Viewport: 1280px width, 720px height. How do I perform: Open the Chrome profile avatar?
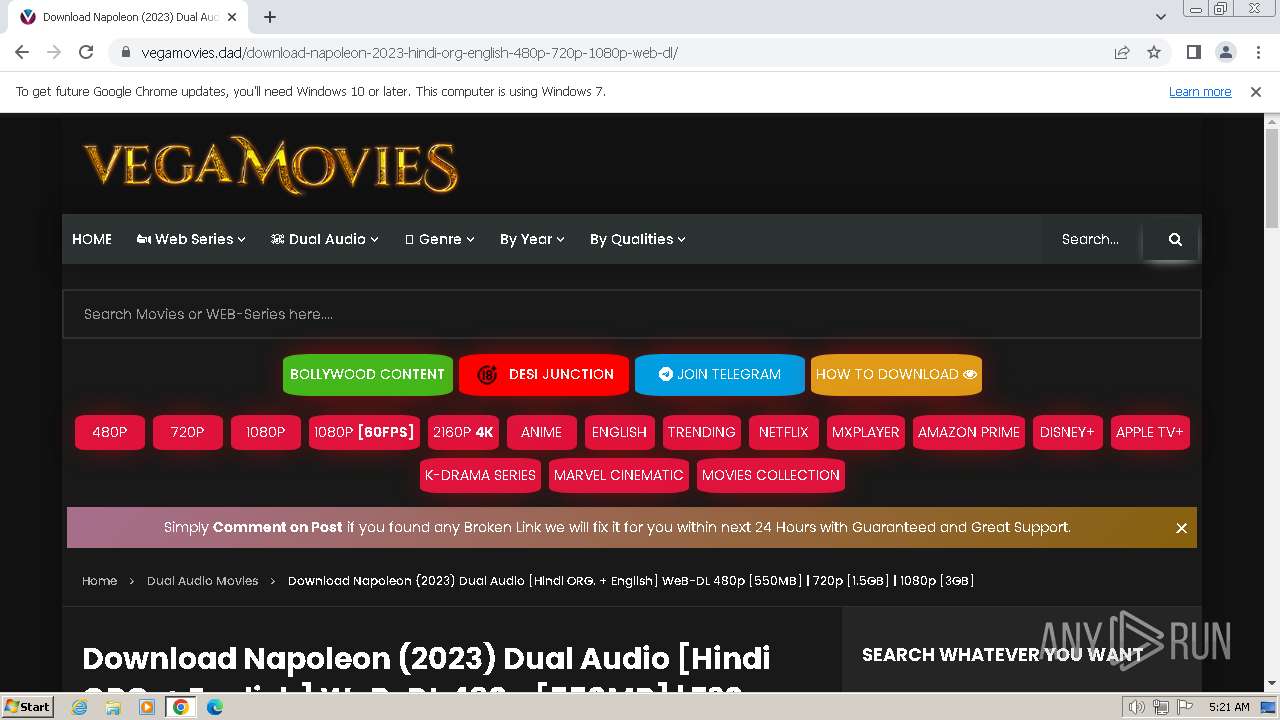(1225, 52)
